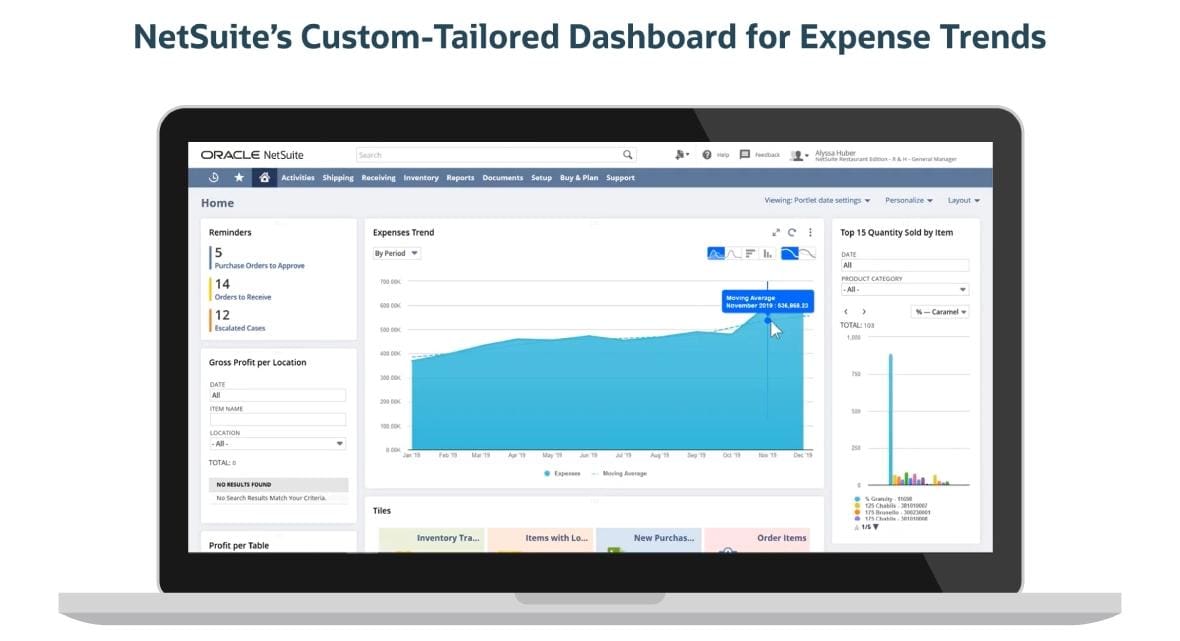Viewport: 1180px width, 641px height.
Task: Go to Home via house icon
Action: pos(264,178)
